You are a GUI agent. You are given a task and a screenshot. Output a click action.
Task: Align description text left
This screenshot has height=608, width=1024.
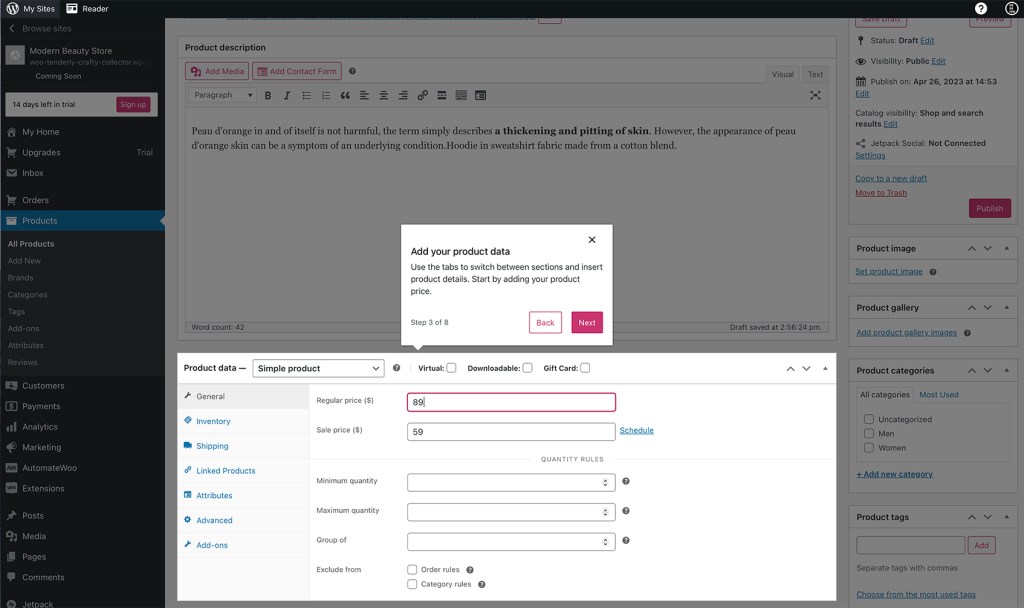click(364, 95)
